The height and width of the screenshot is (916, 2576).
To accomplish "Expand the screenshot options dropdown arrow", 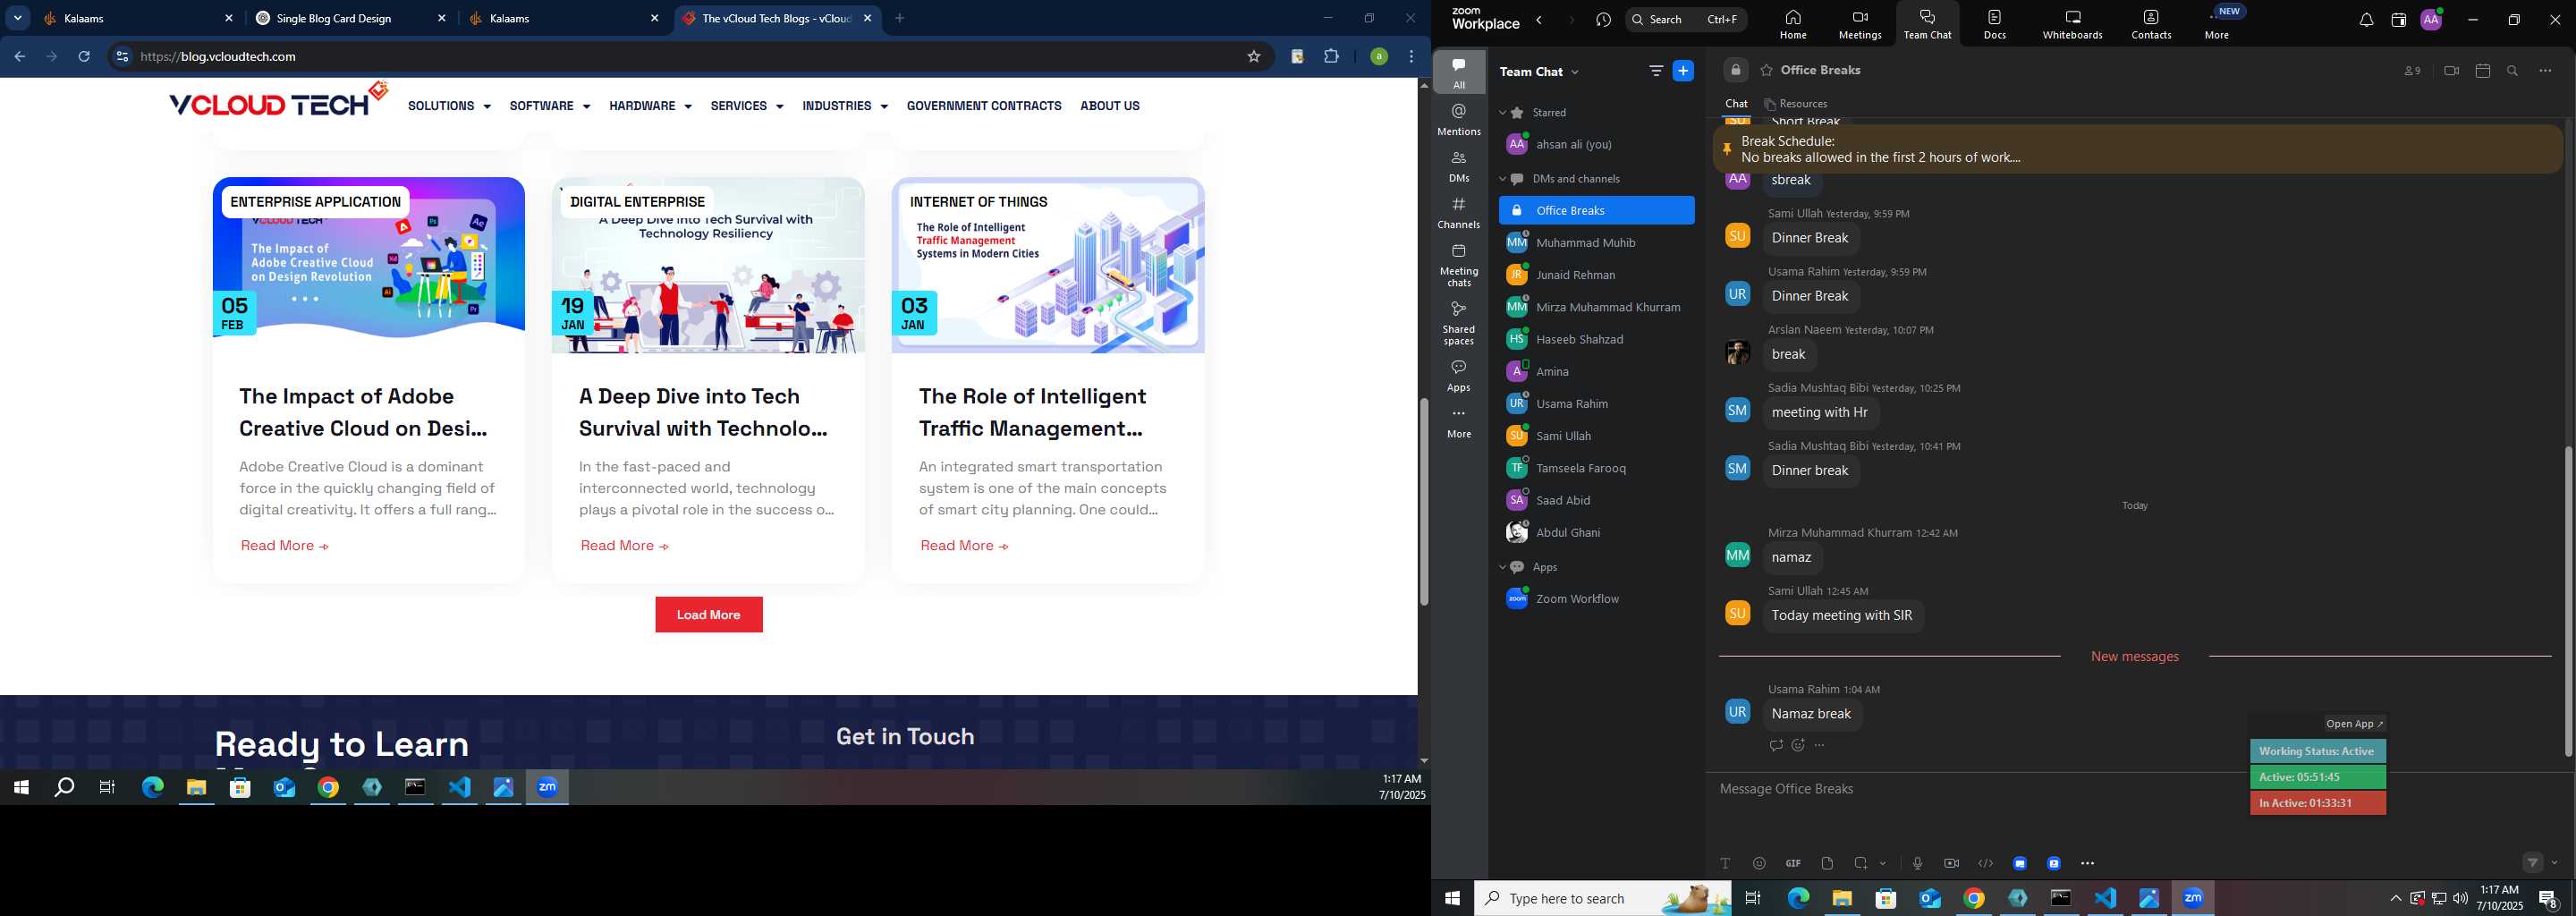I will (1883, 864).
